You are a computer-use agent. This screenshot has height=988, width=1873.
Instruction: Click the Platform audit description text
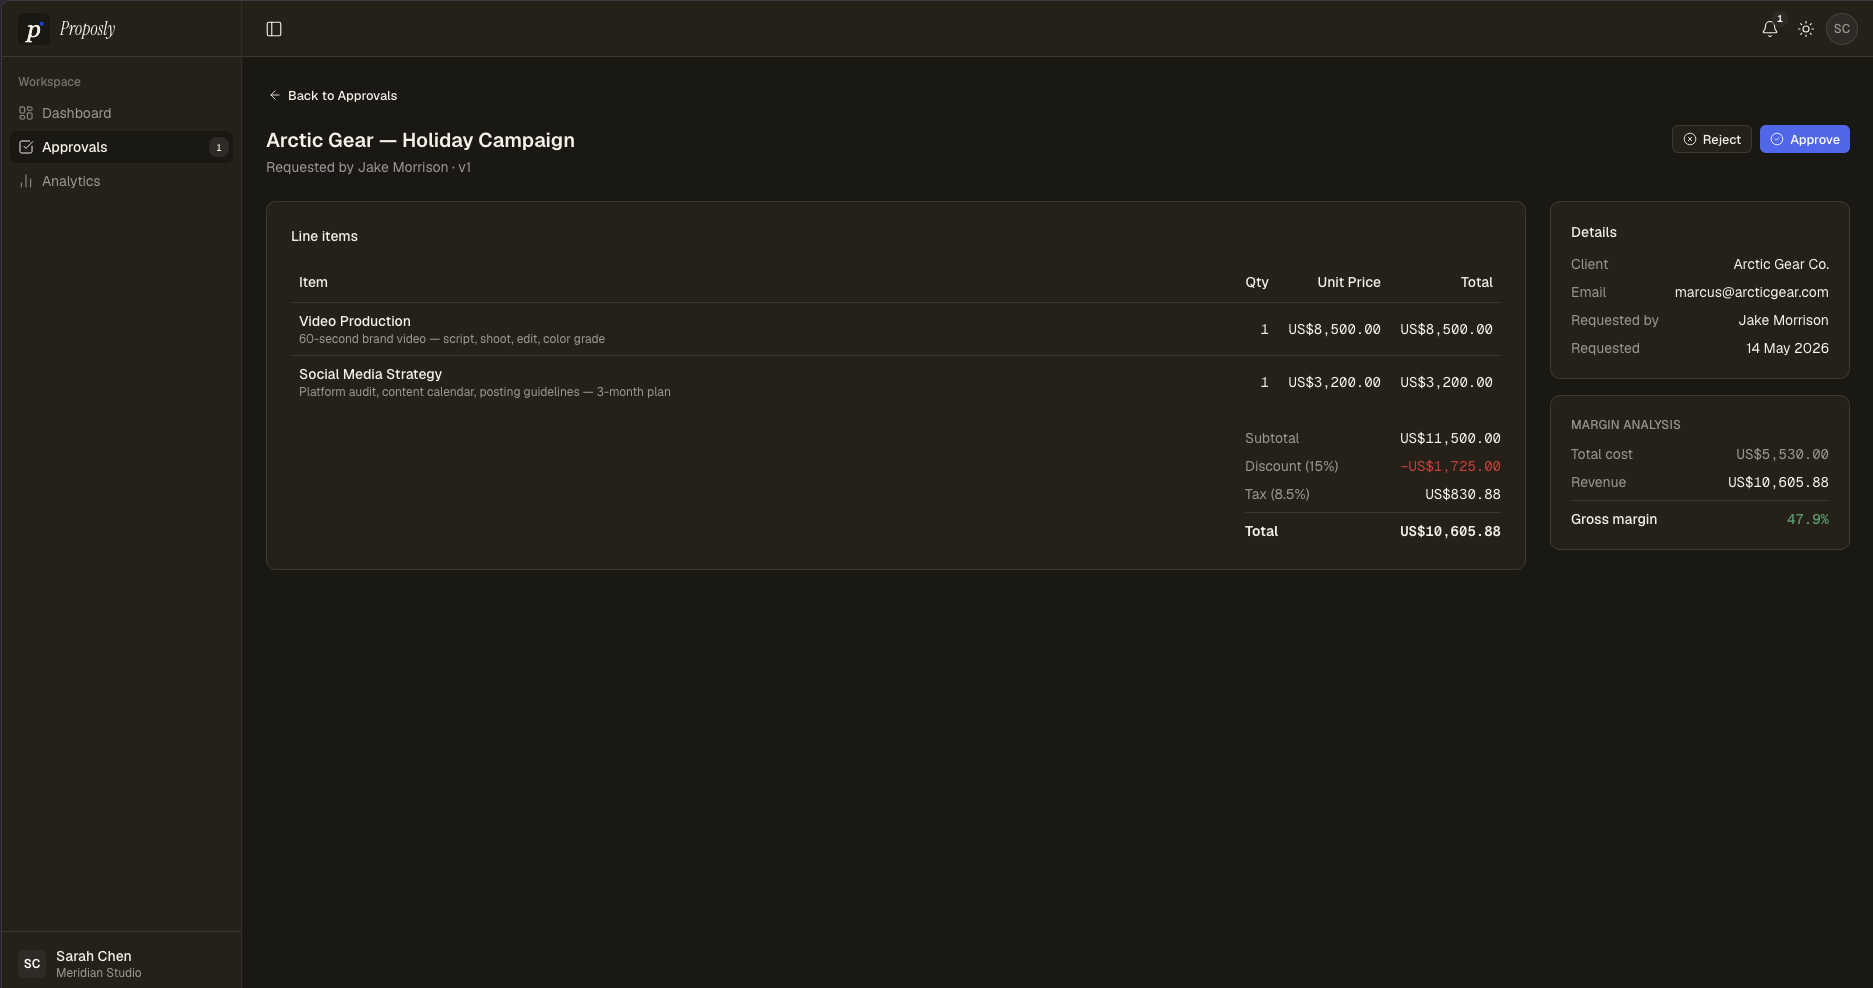[485, 392]
